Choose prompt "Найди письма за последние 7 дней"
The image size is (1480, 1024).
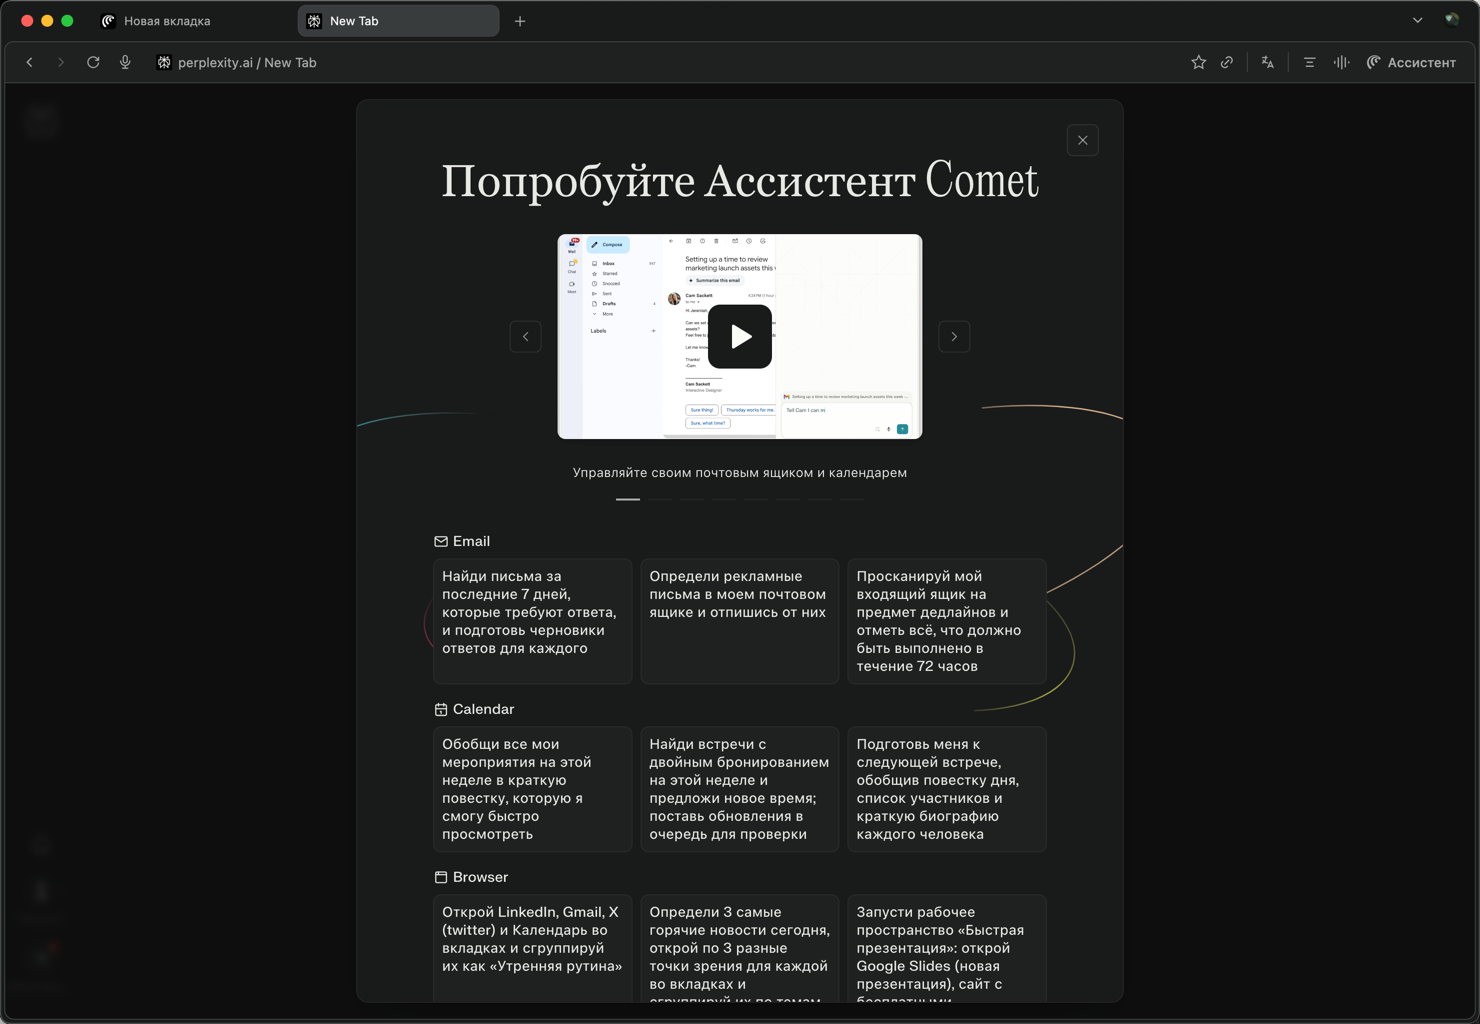click(x=533, y=621)
